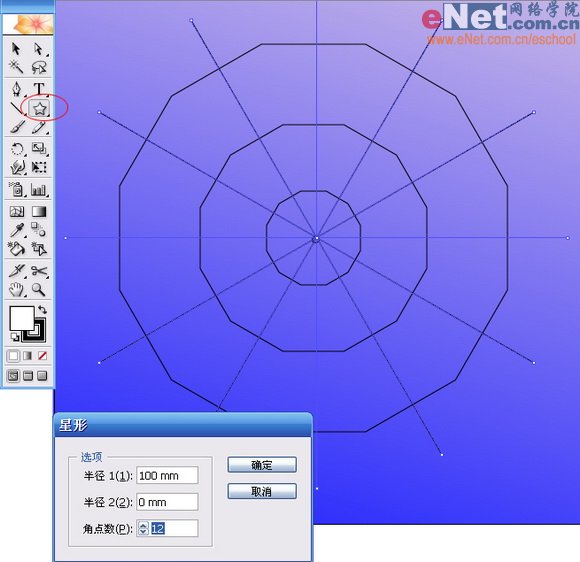Select the Rotate tool
Screen dimensions: 580x562
17,149
